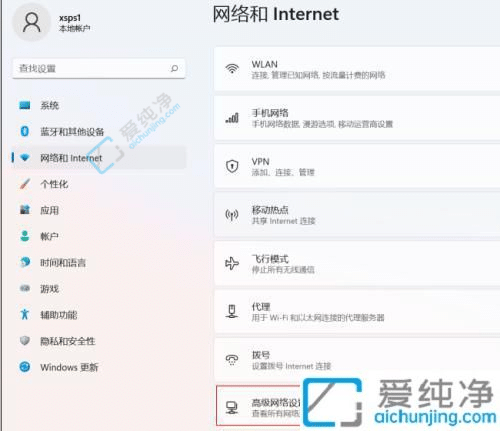Click the computer network icon for 高级网络设置

pyautogui.click(x=232, y=407)
